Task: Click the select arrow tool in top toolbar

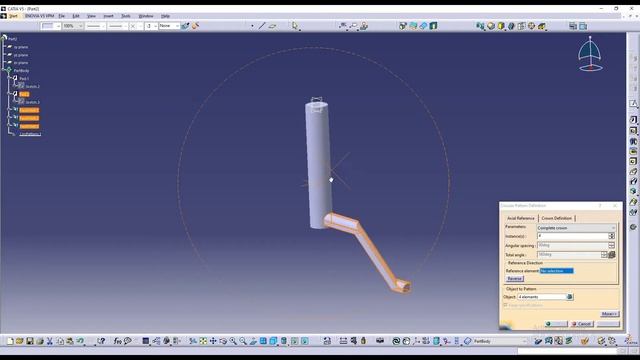Action: point(295,26)
